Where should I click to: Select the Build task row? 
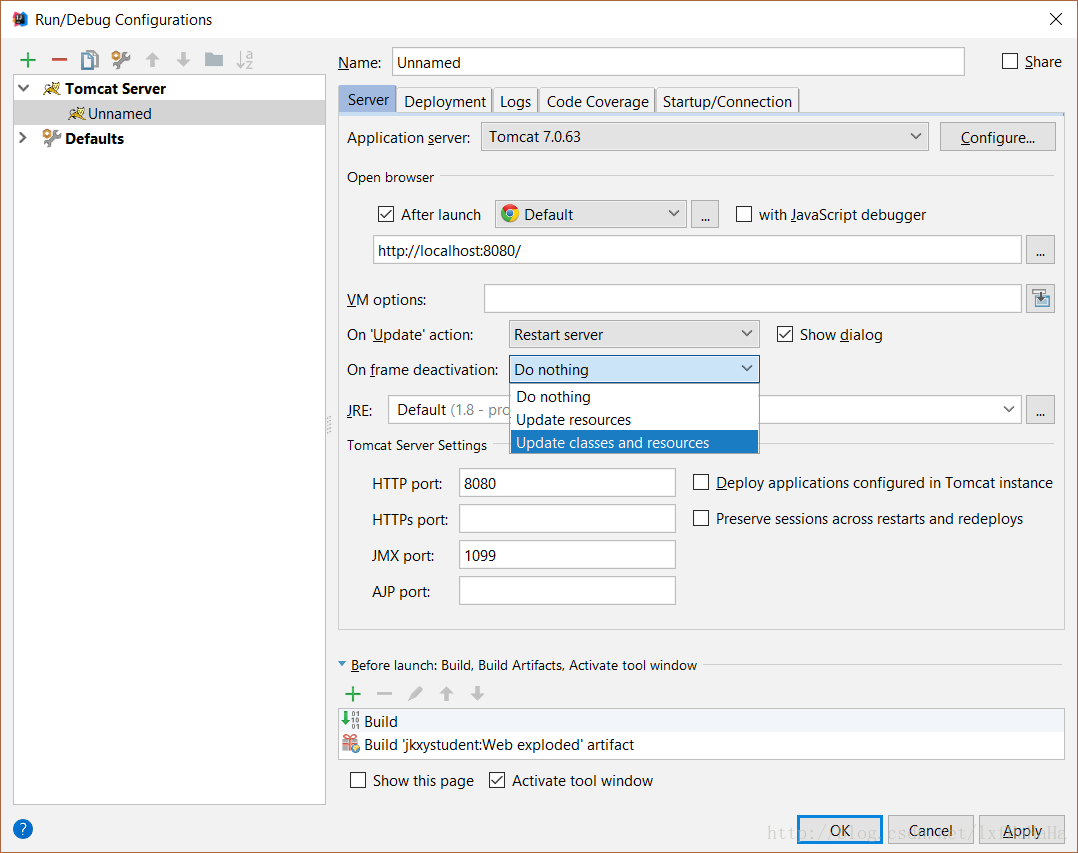pyautogui.click(x=701, y=721)
